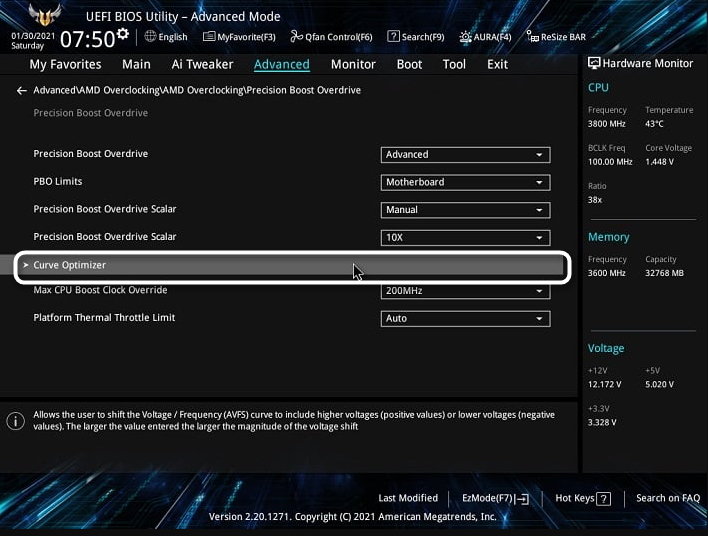This screenshot has width=708, height=536.
Task: Go to the Boot tab
Action: [409, 64]
